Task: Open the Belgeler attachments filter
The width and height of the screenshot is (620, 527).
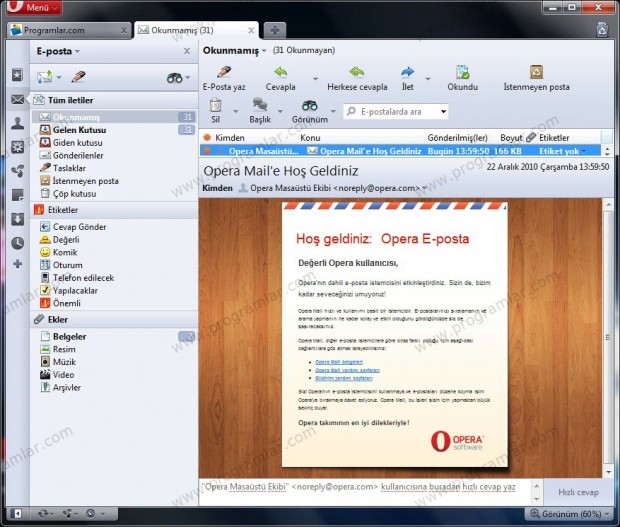Action: point(114,336)
